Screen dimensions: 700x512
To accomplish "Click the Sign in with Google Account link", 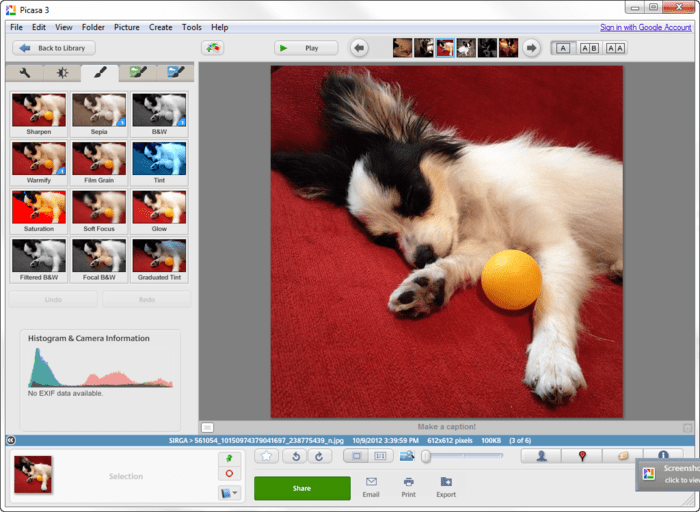I will point(645,27).
